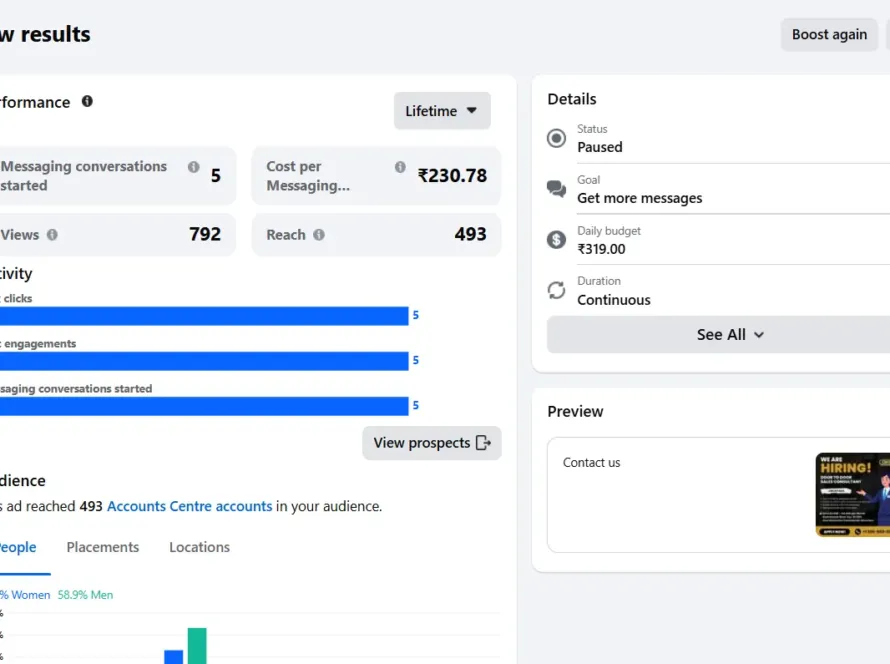Click the info icon next to Reach
The width and height of the screenshot is (890, 664).
click(319, 235)
